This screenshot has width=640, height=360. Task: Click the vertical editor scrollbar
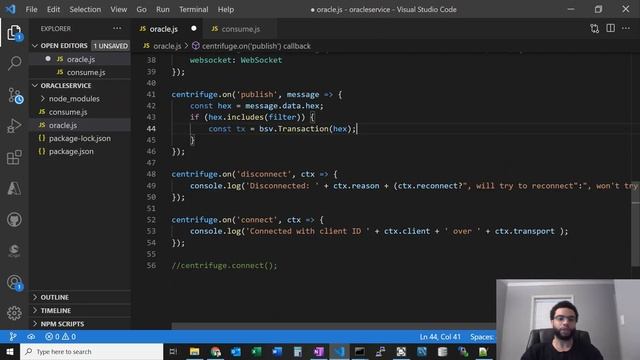tap(636, 224)
